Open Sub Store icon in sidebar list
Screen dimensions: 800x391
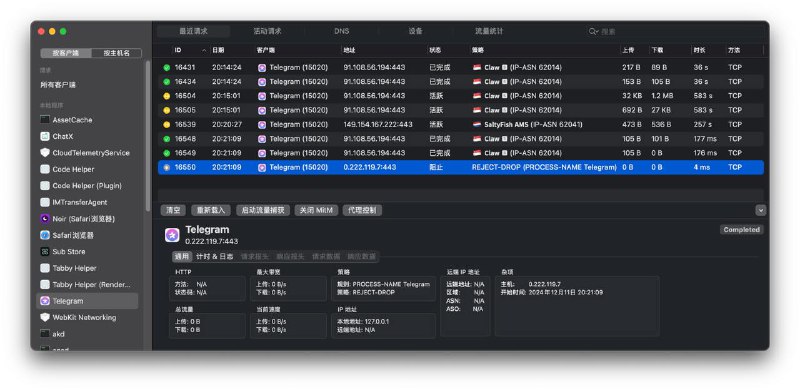(x=44, y=252)
